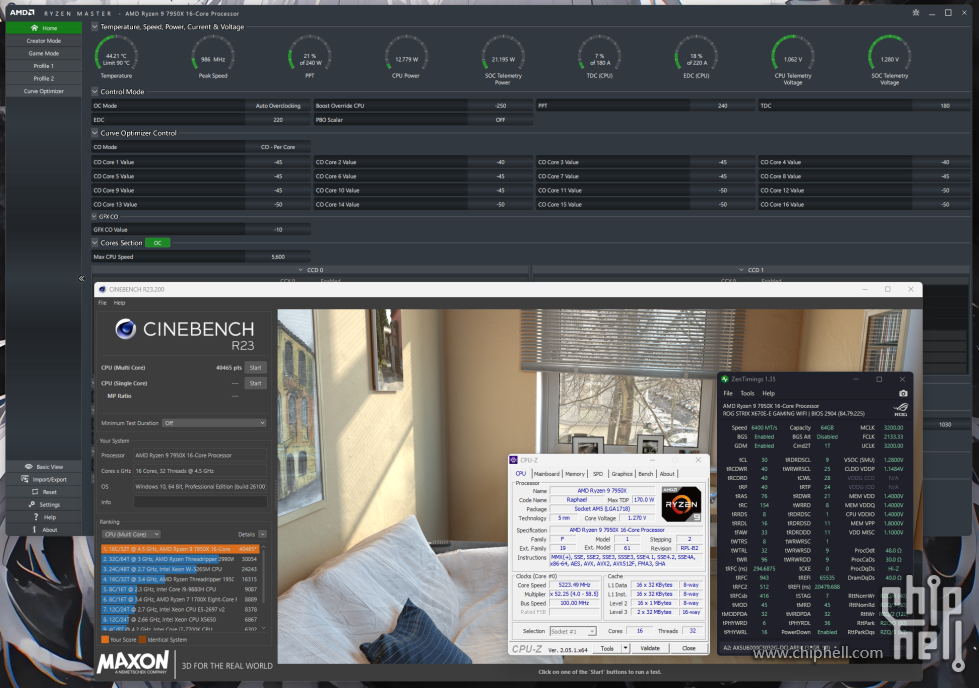Click the Cinebench ranking list scrollbar
Image resolution: width=979 pixels, height=688 pixels.
click(263, 587)
